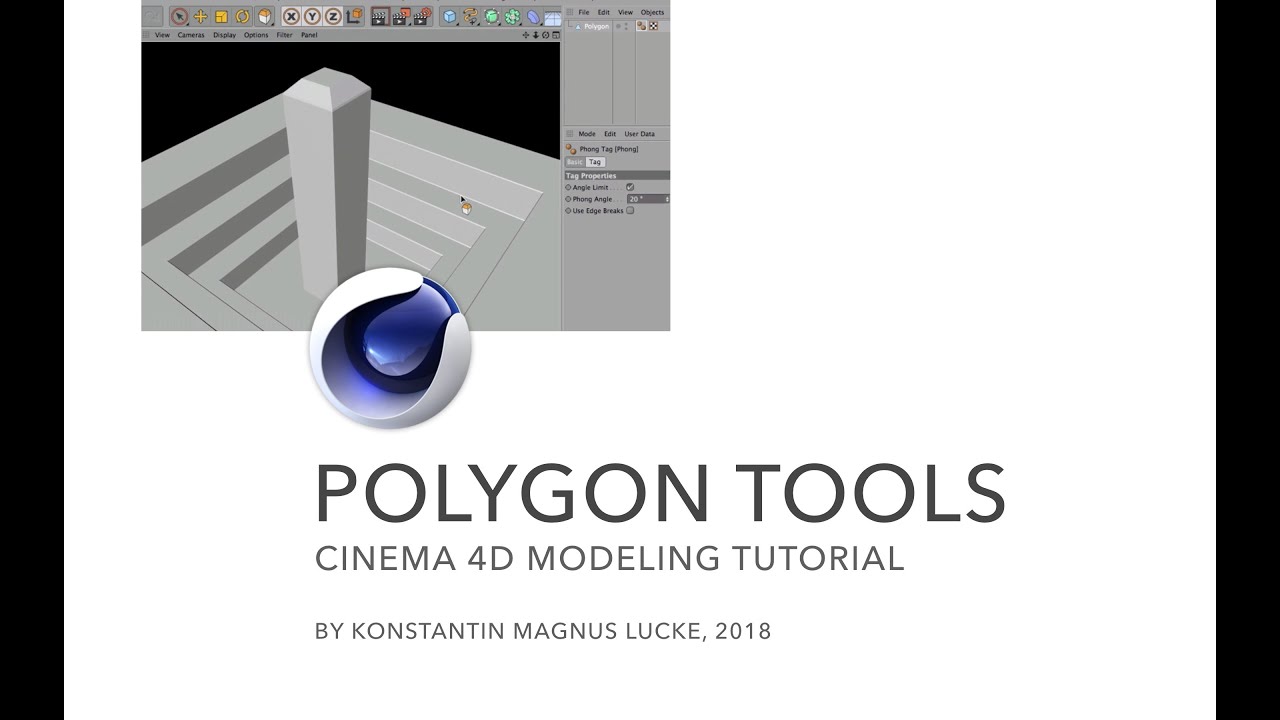Toggle the Z axis lock

[x=333, y=16]
